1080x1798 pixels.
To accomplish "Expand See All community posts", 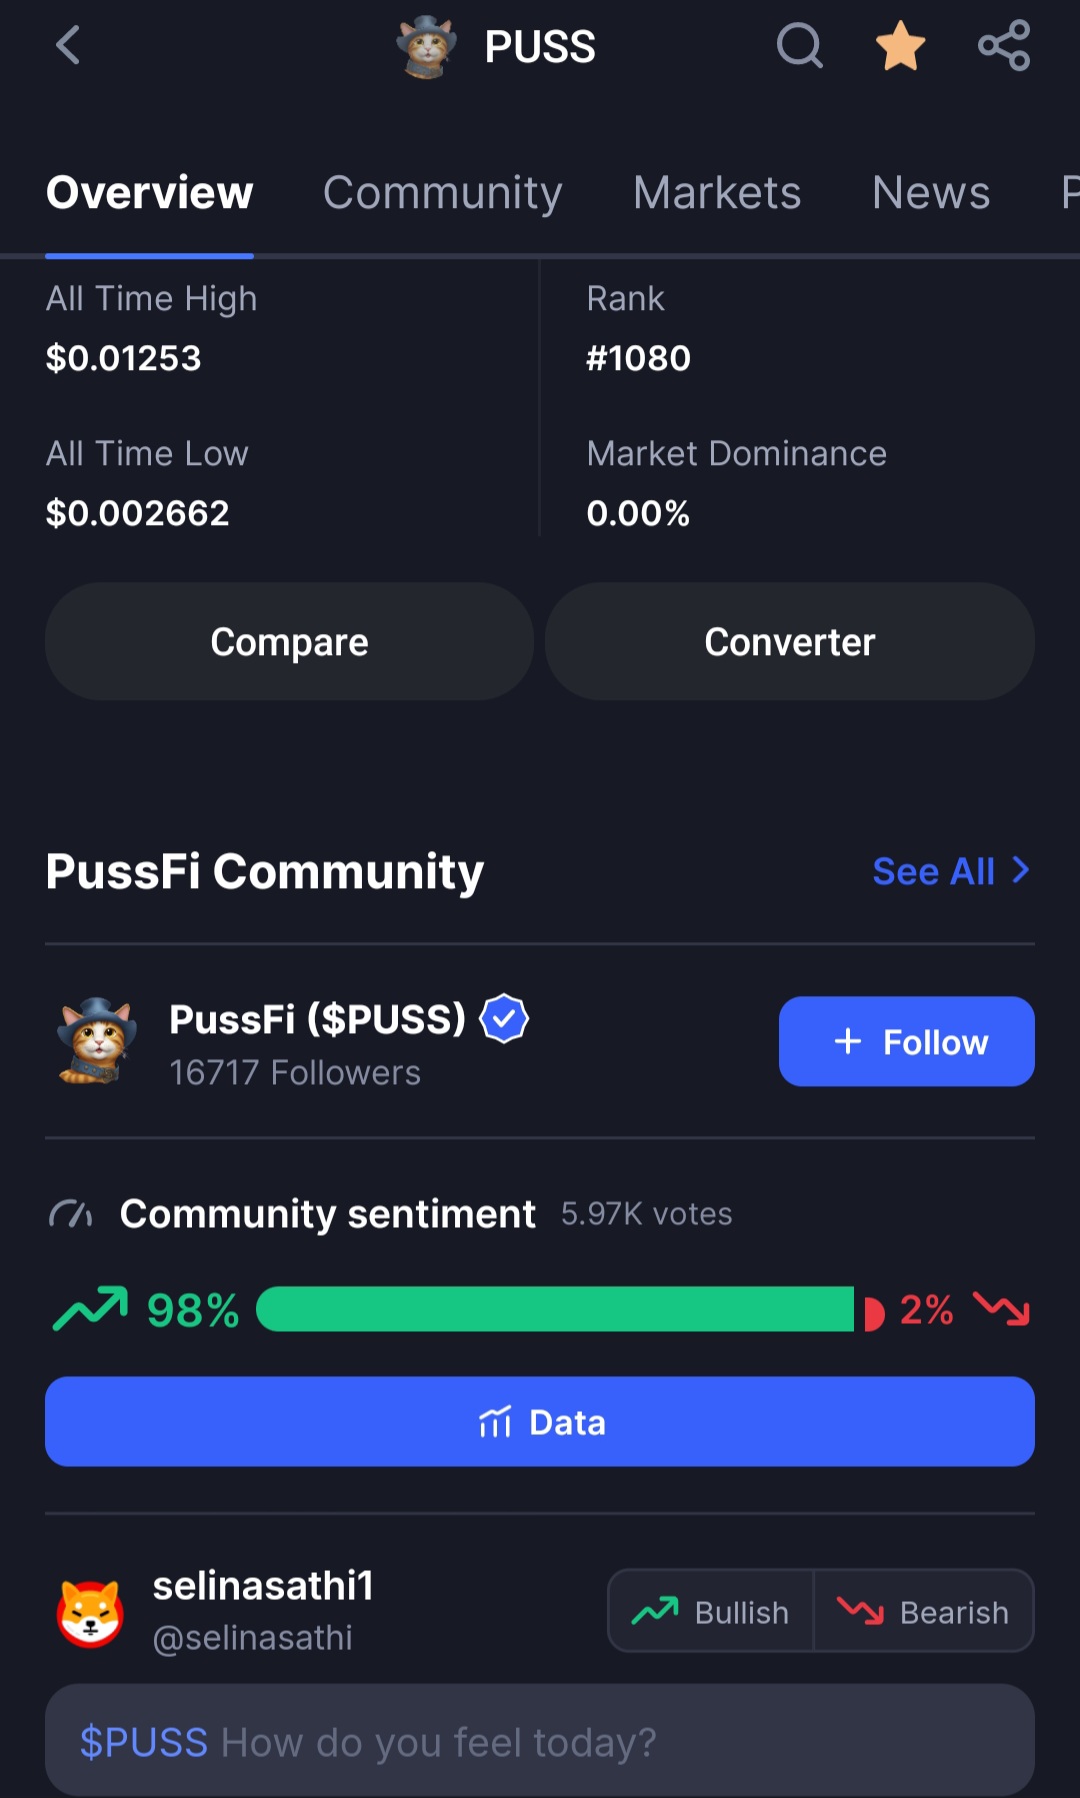I will coord(950,871).
